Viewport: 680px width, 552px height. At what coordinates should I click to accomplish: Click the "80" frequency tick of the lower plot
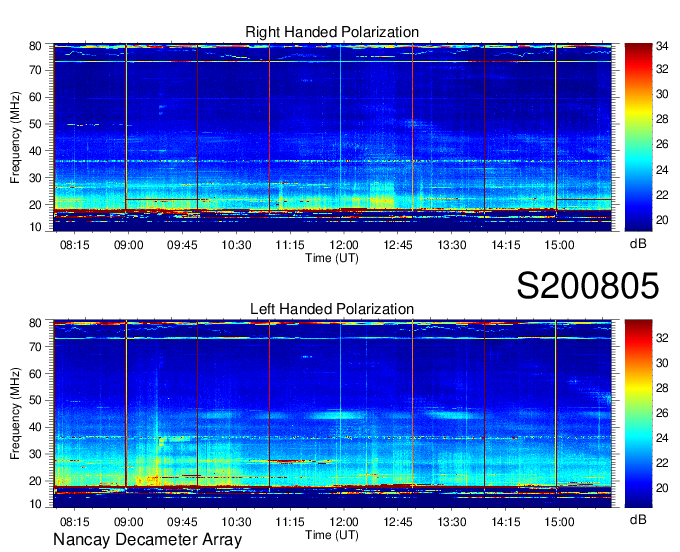[x=35, y=323]
